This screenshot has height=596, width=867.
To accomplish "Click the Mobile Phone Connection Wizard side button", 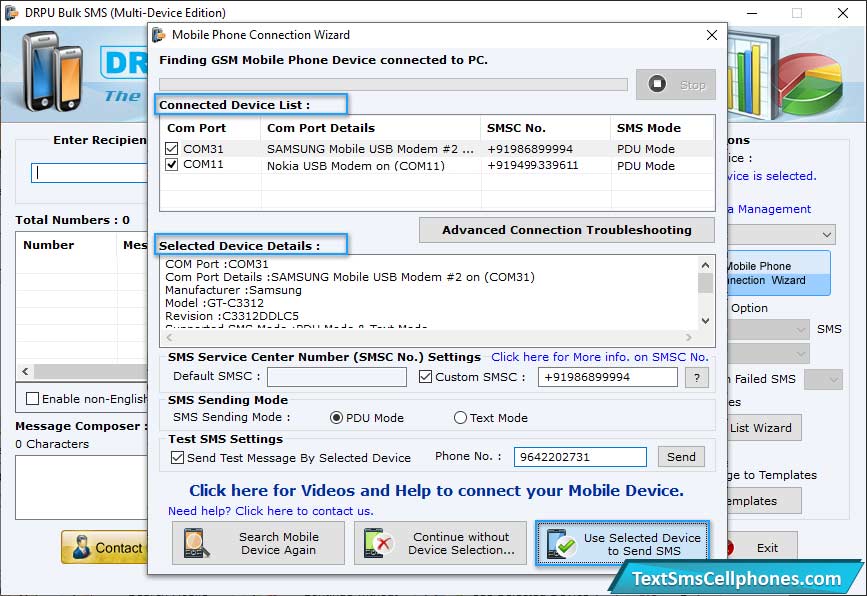I will (778, 273).
